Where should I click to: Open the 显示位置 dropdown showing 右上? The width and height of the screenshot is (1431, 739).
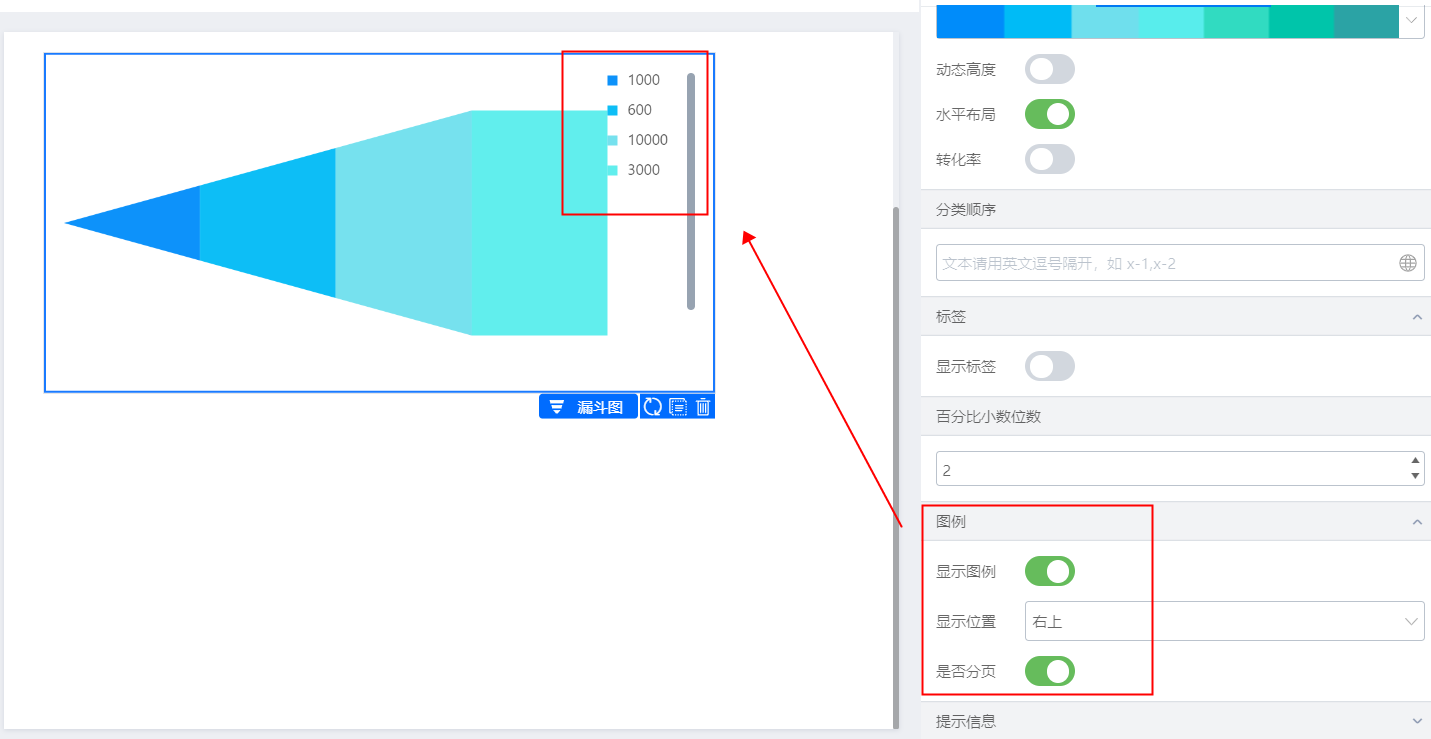[1225, 621]
